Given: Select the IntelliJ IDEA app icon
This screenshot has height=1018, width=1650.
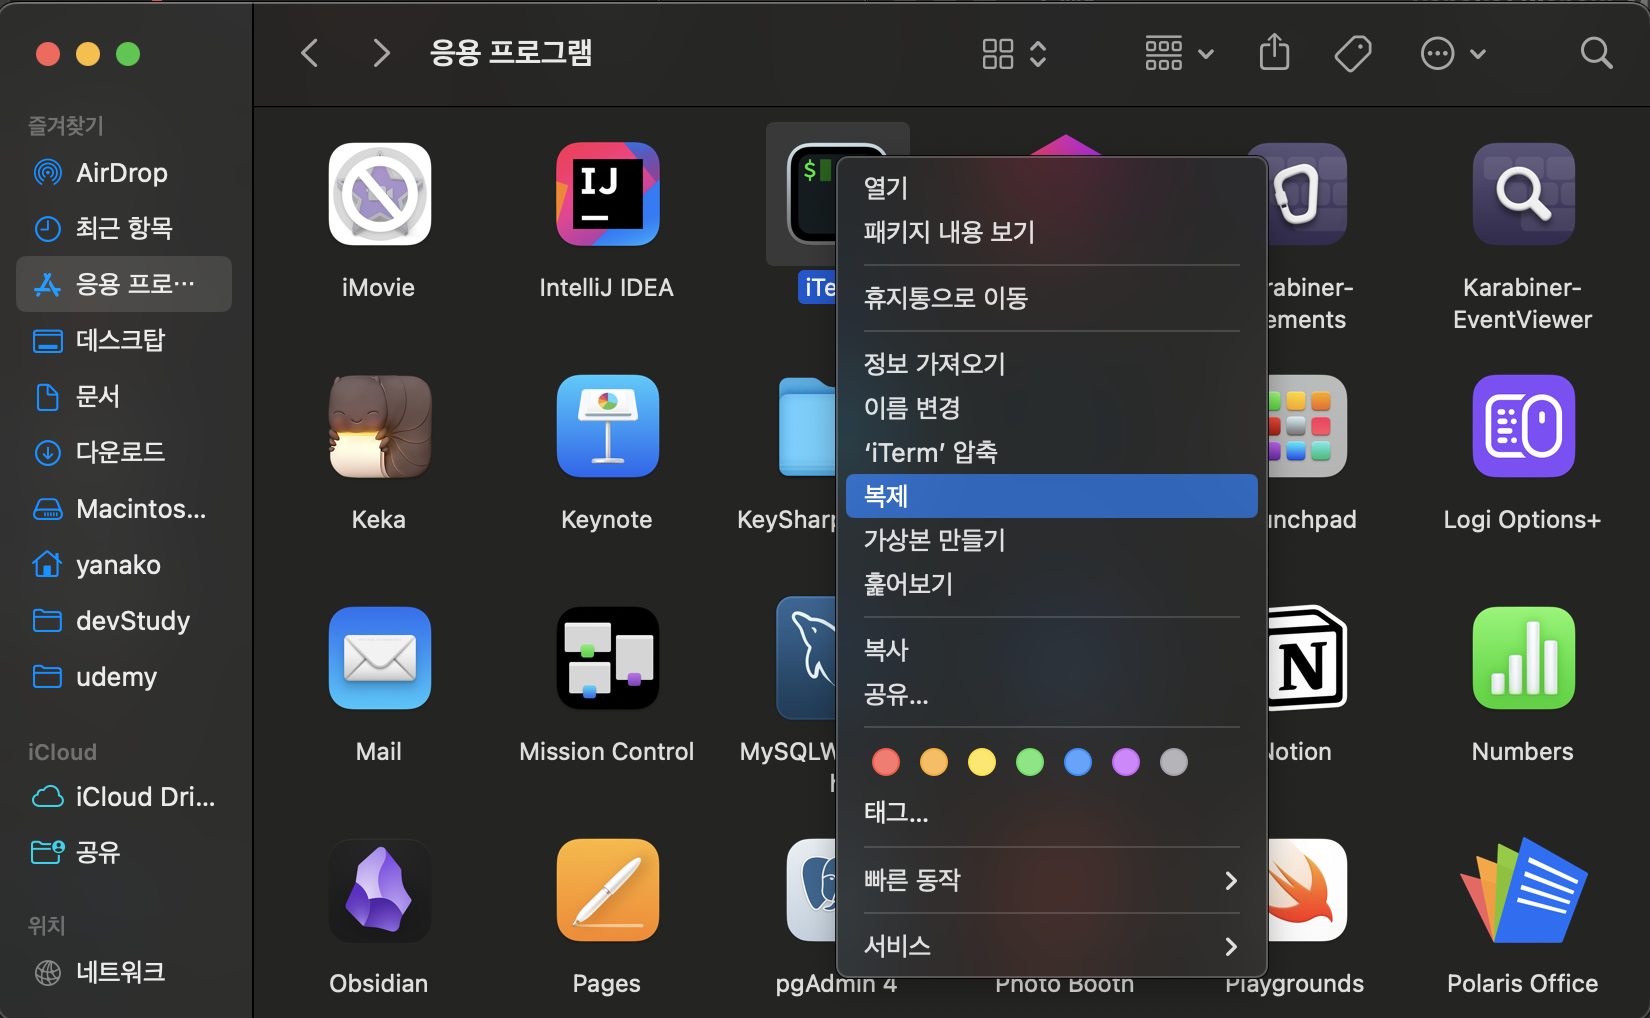Looking at the screenshot, I should tap(607, 194).
